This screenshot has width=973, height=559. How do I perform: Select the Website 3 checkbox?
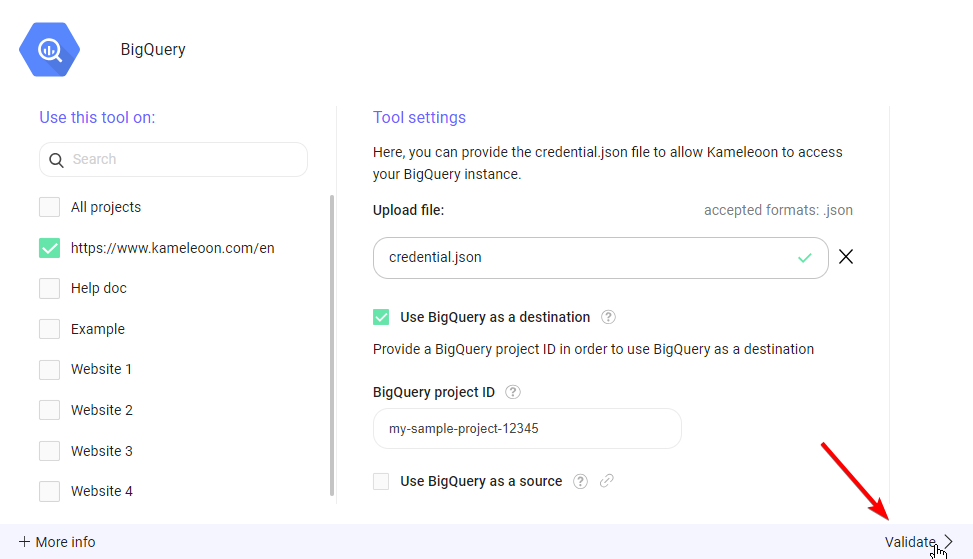[49, 451]
